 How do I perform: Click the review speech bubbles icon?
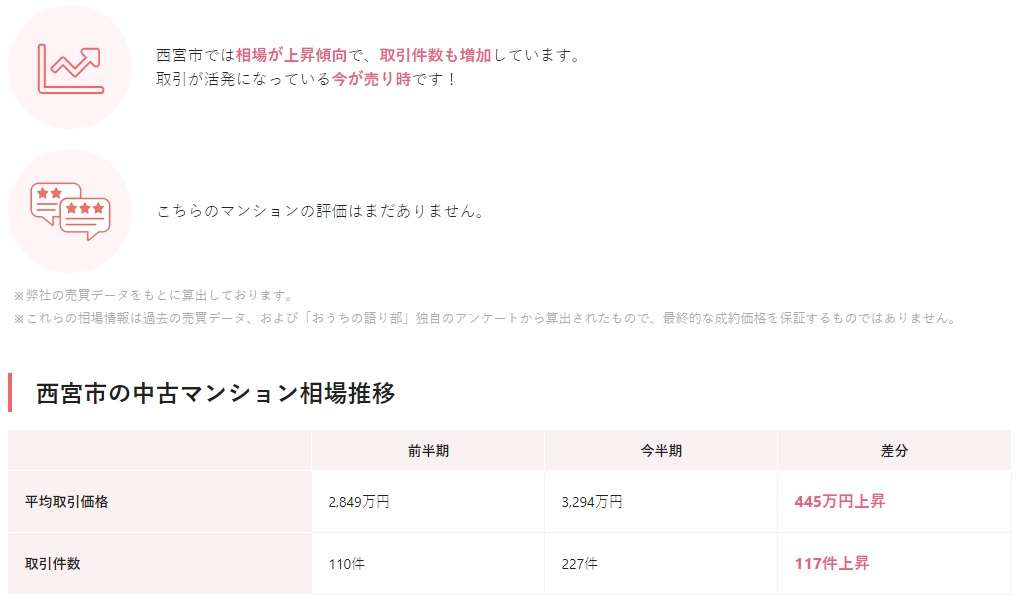(70, 212)
